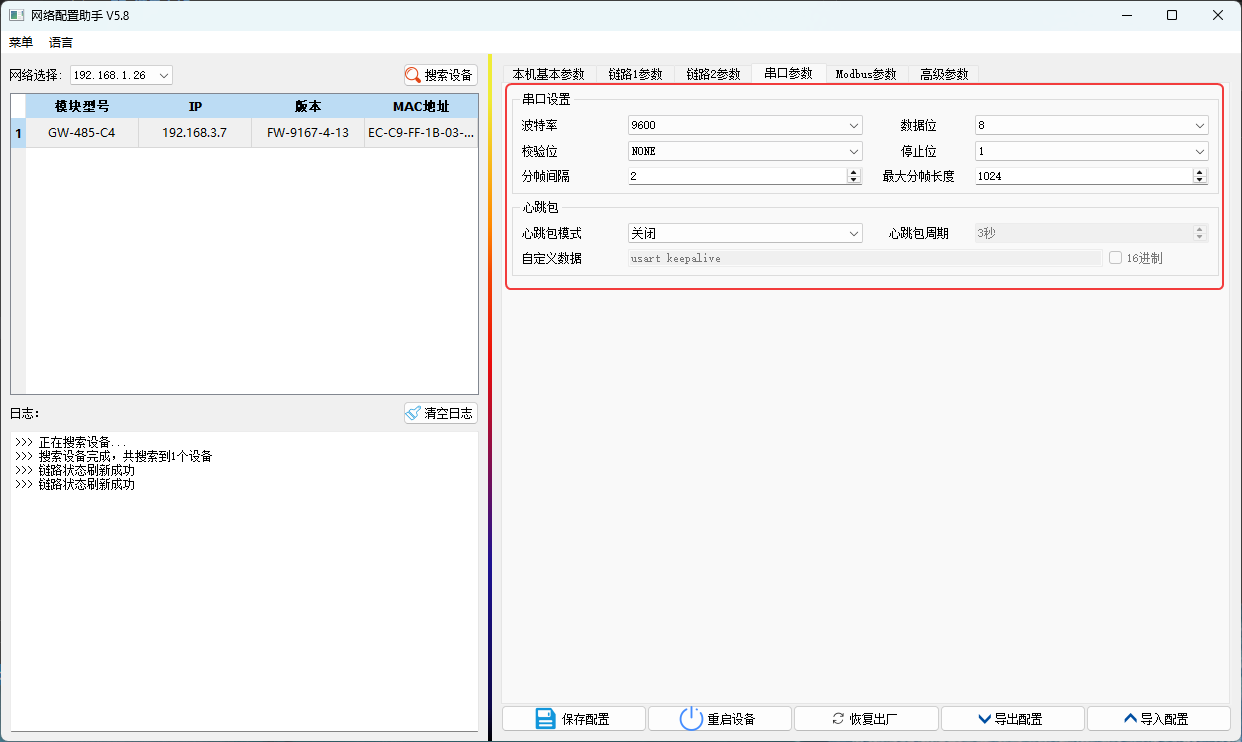Click the restore factory reset icon
1242x742 pixels.
point(838,718)
